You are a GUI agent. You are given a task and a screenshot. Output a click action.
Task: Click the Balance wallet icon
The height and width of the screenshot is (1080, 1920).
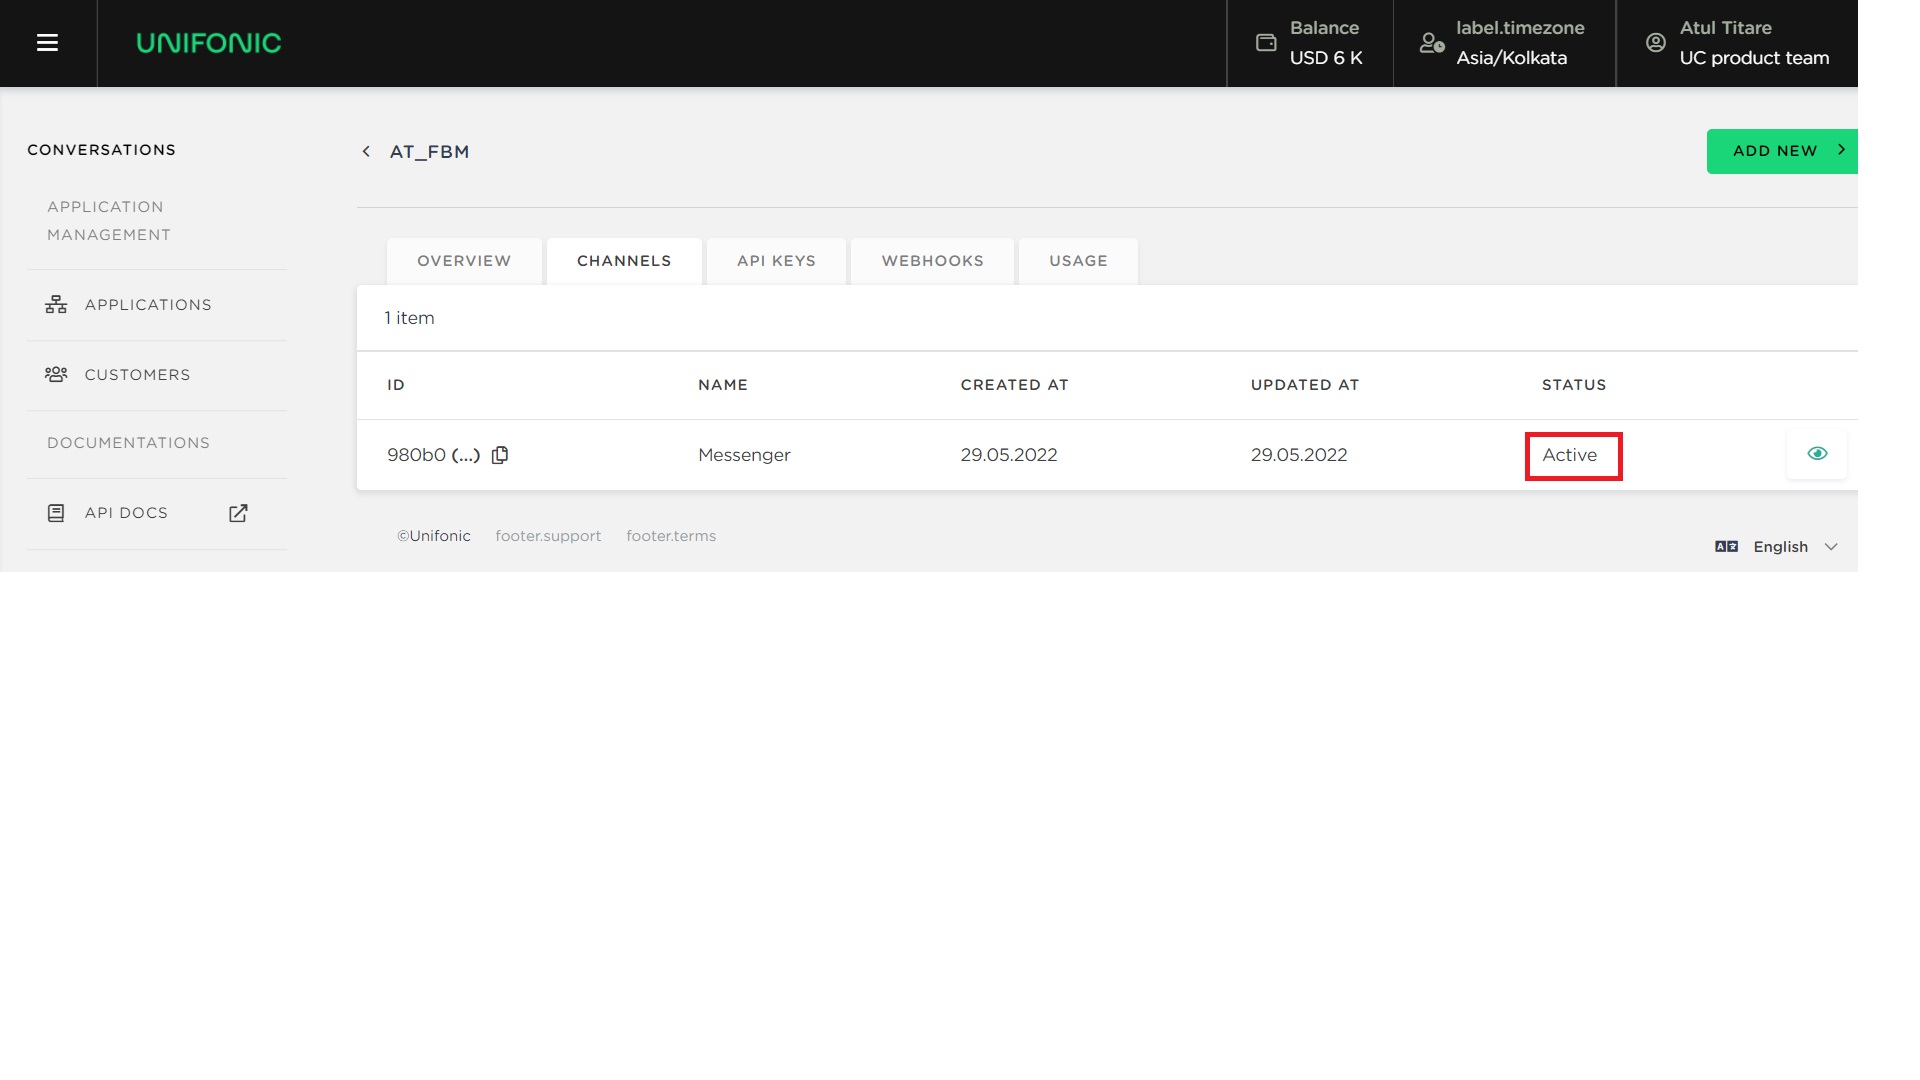[1266, 43]
